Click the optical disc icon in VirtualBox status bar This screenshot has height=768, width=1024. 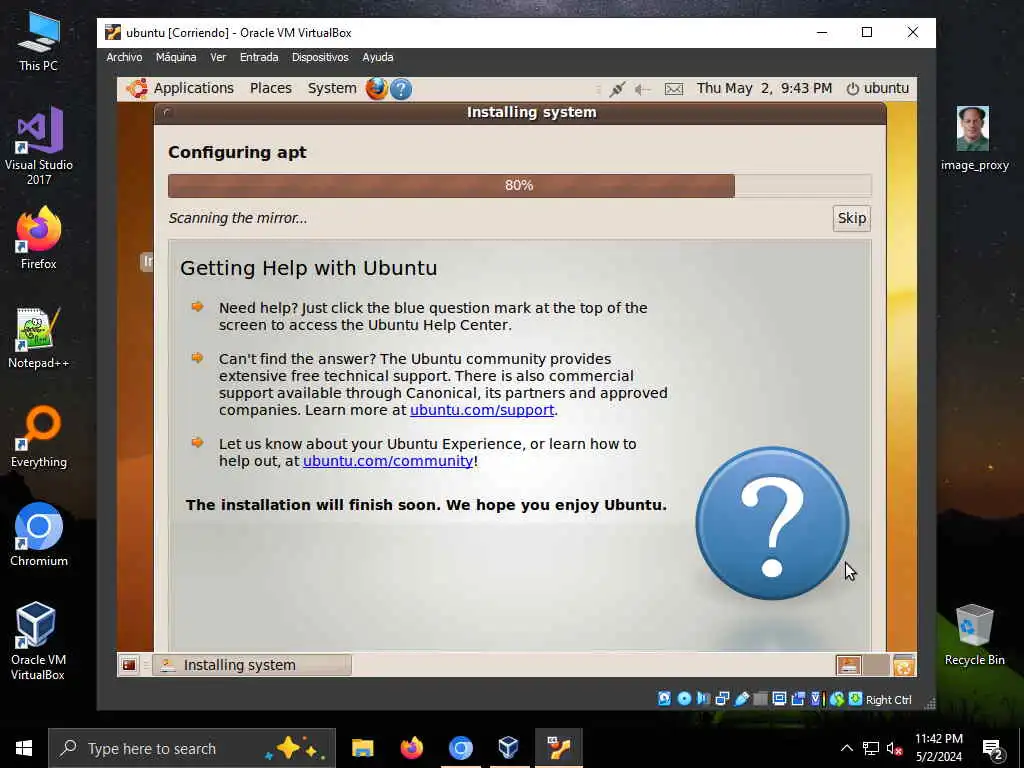tap(684, 699)
